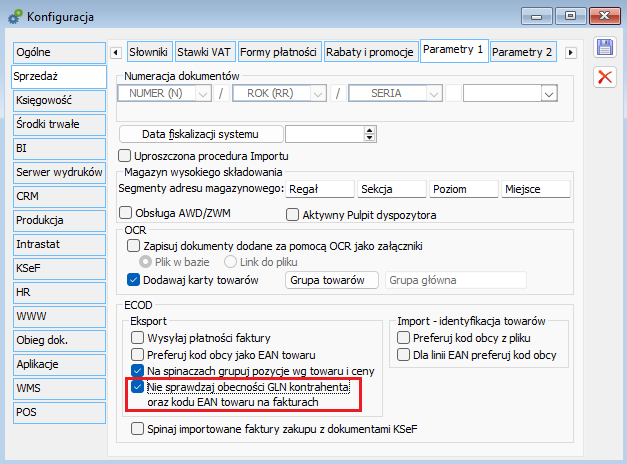Open the CRM section
The image size is (627, 464).
(x=59, y=196)
